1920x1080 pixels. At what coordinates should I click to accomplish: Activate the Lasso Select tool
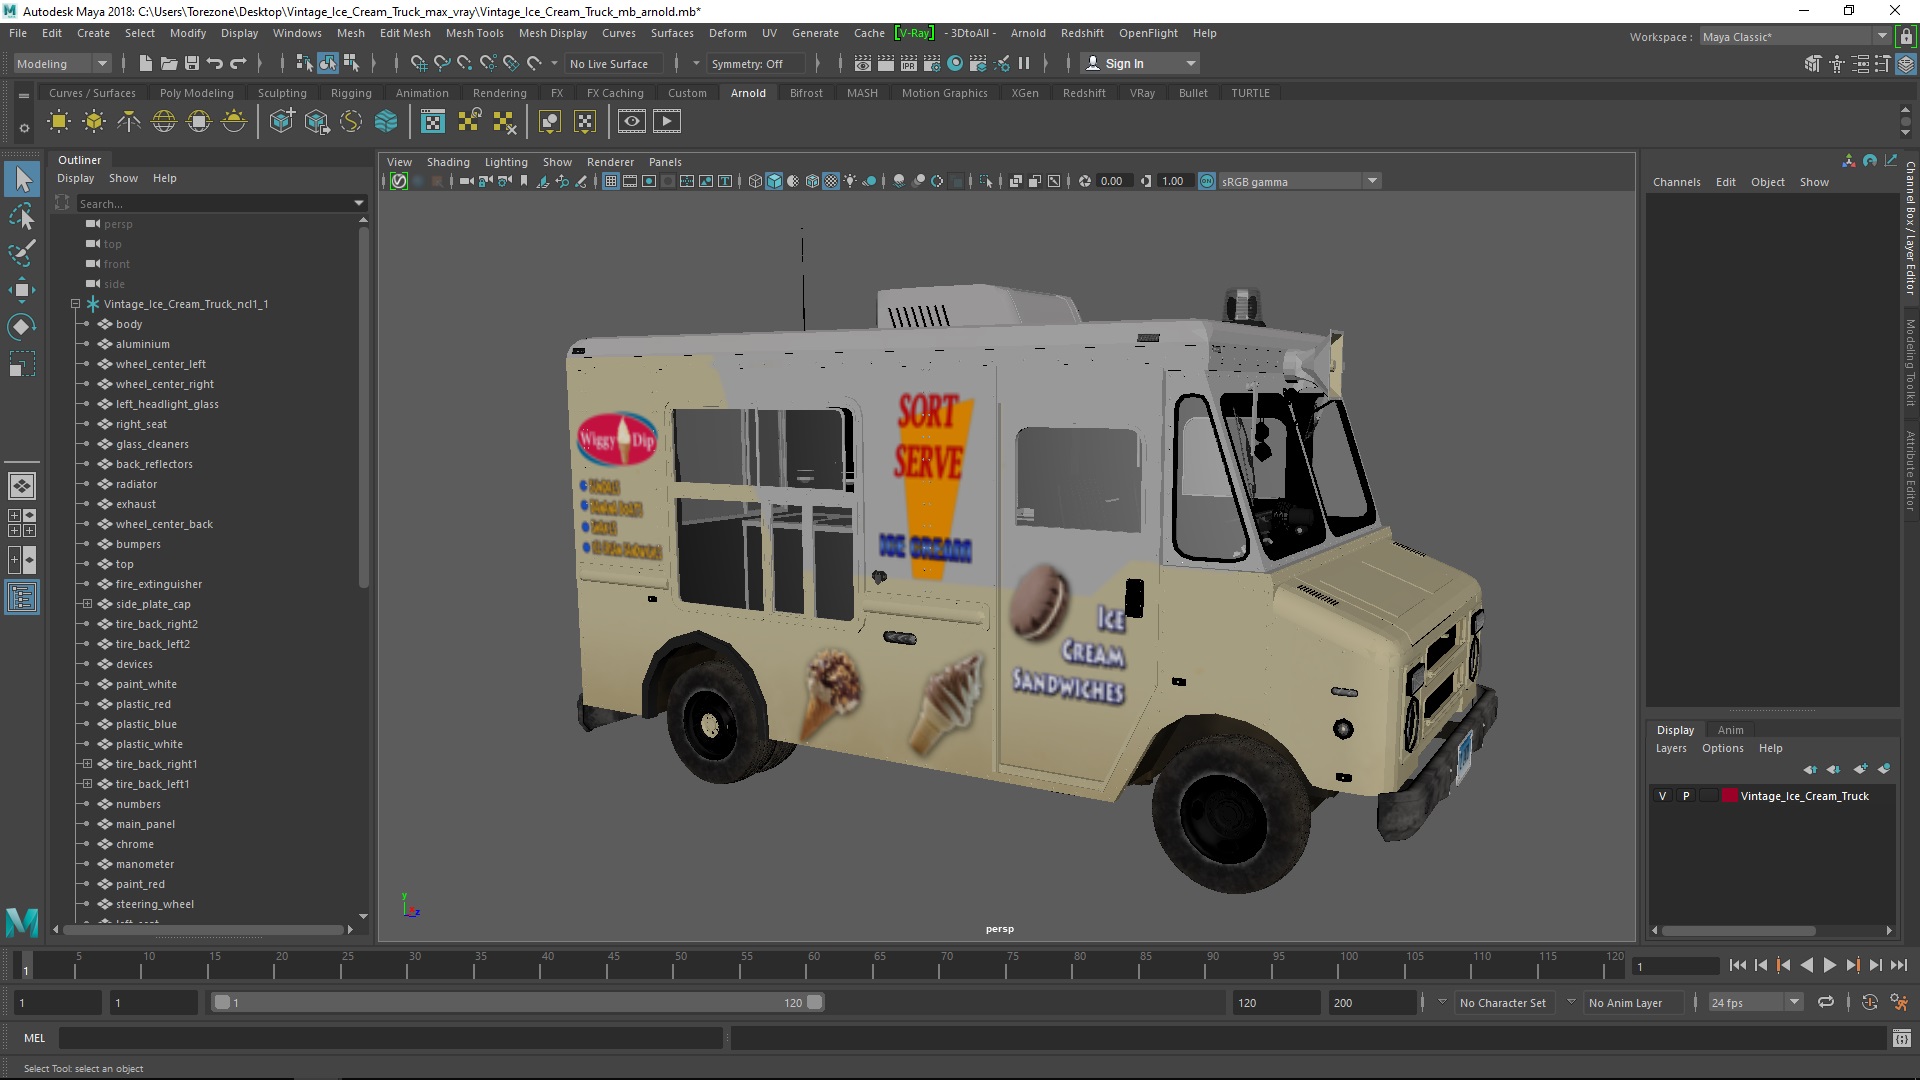click(22, 216)
